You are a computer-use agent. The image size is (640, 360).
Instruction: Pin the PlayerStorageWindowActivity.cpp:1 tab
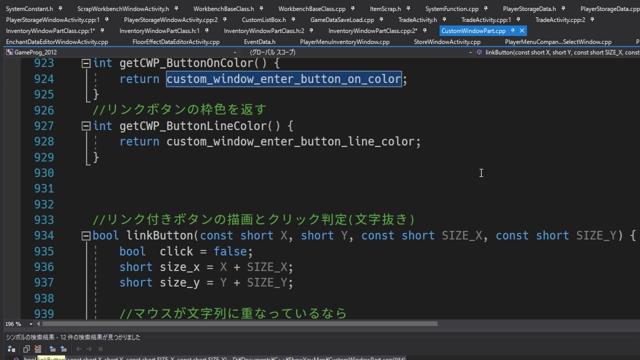[x=107, y=19]
